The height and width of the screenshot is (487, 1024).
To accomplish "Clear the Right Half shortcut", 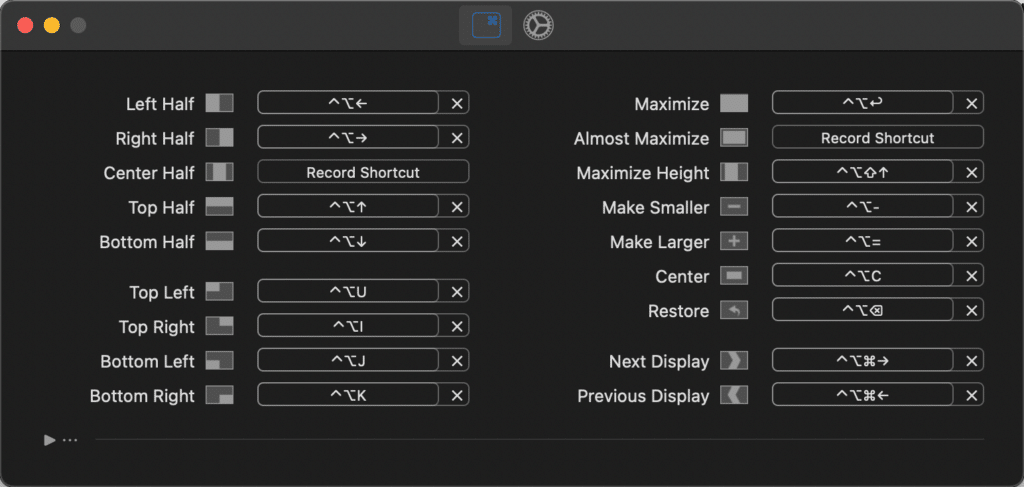I will (x=457, y=138).
